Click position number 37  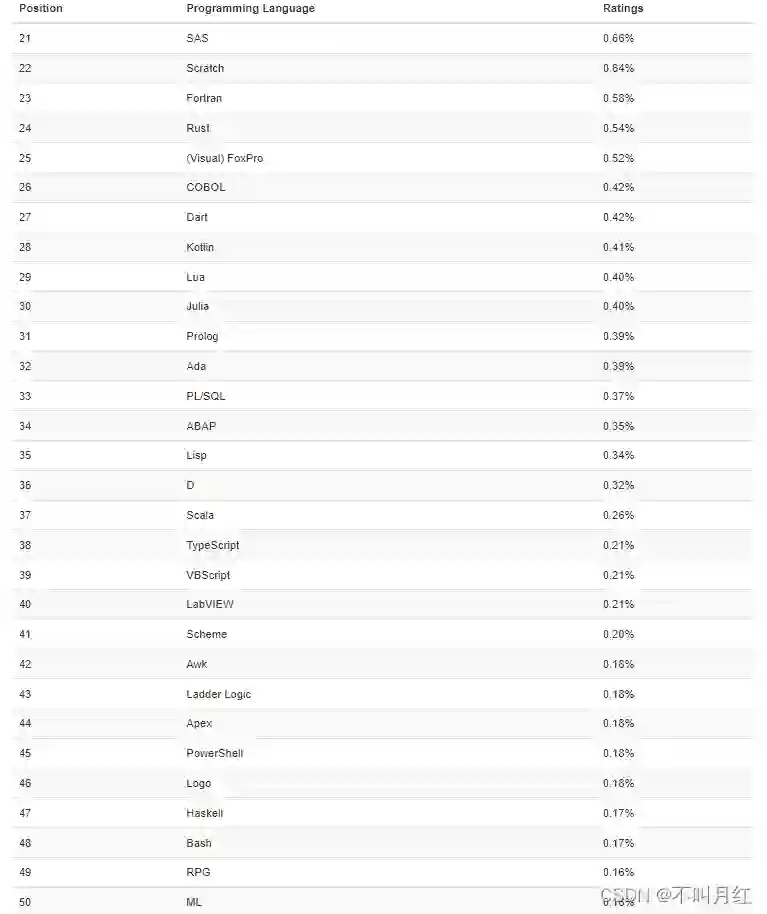(25, 516)
